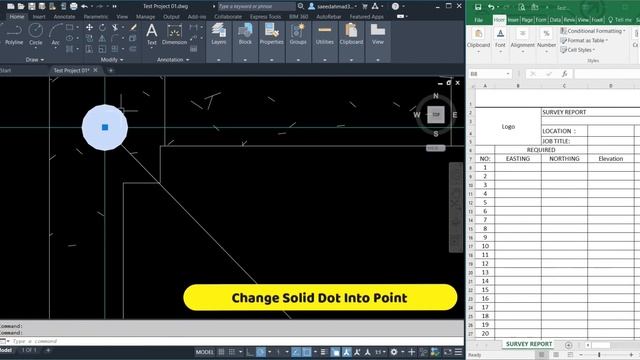Open the Excel Name Box dropdown arrow

(508, 74)
